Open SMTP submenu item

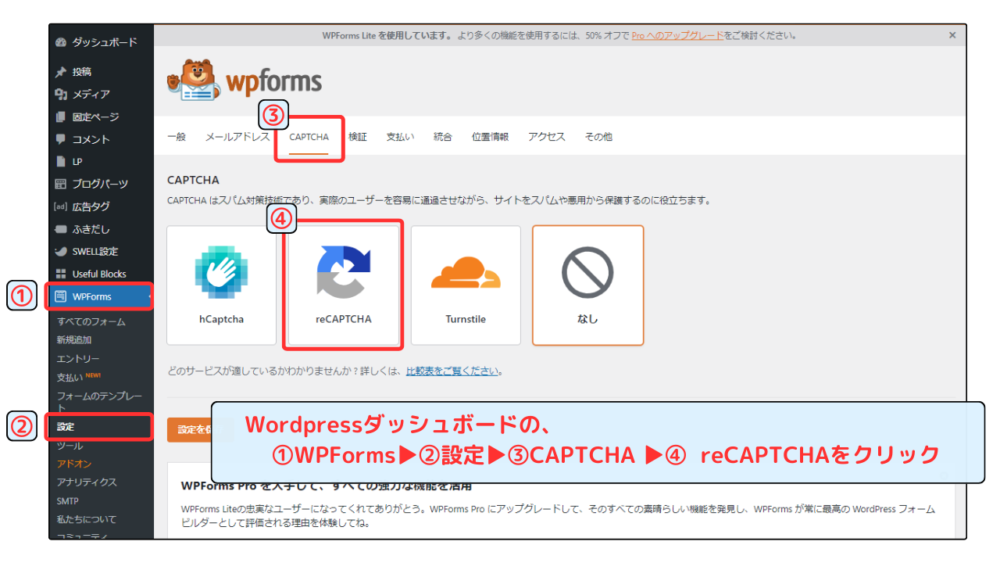[68, 501]
